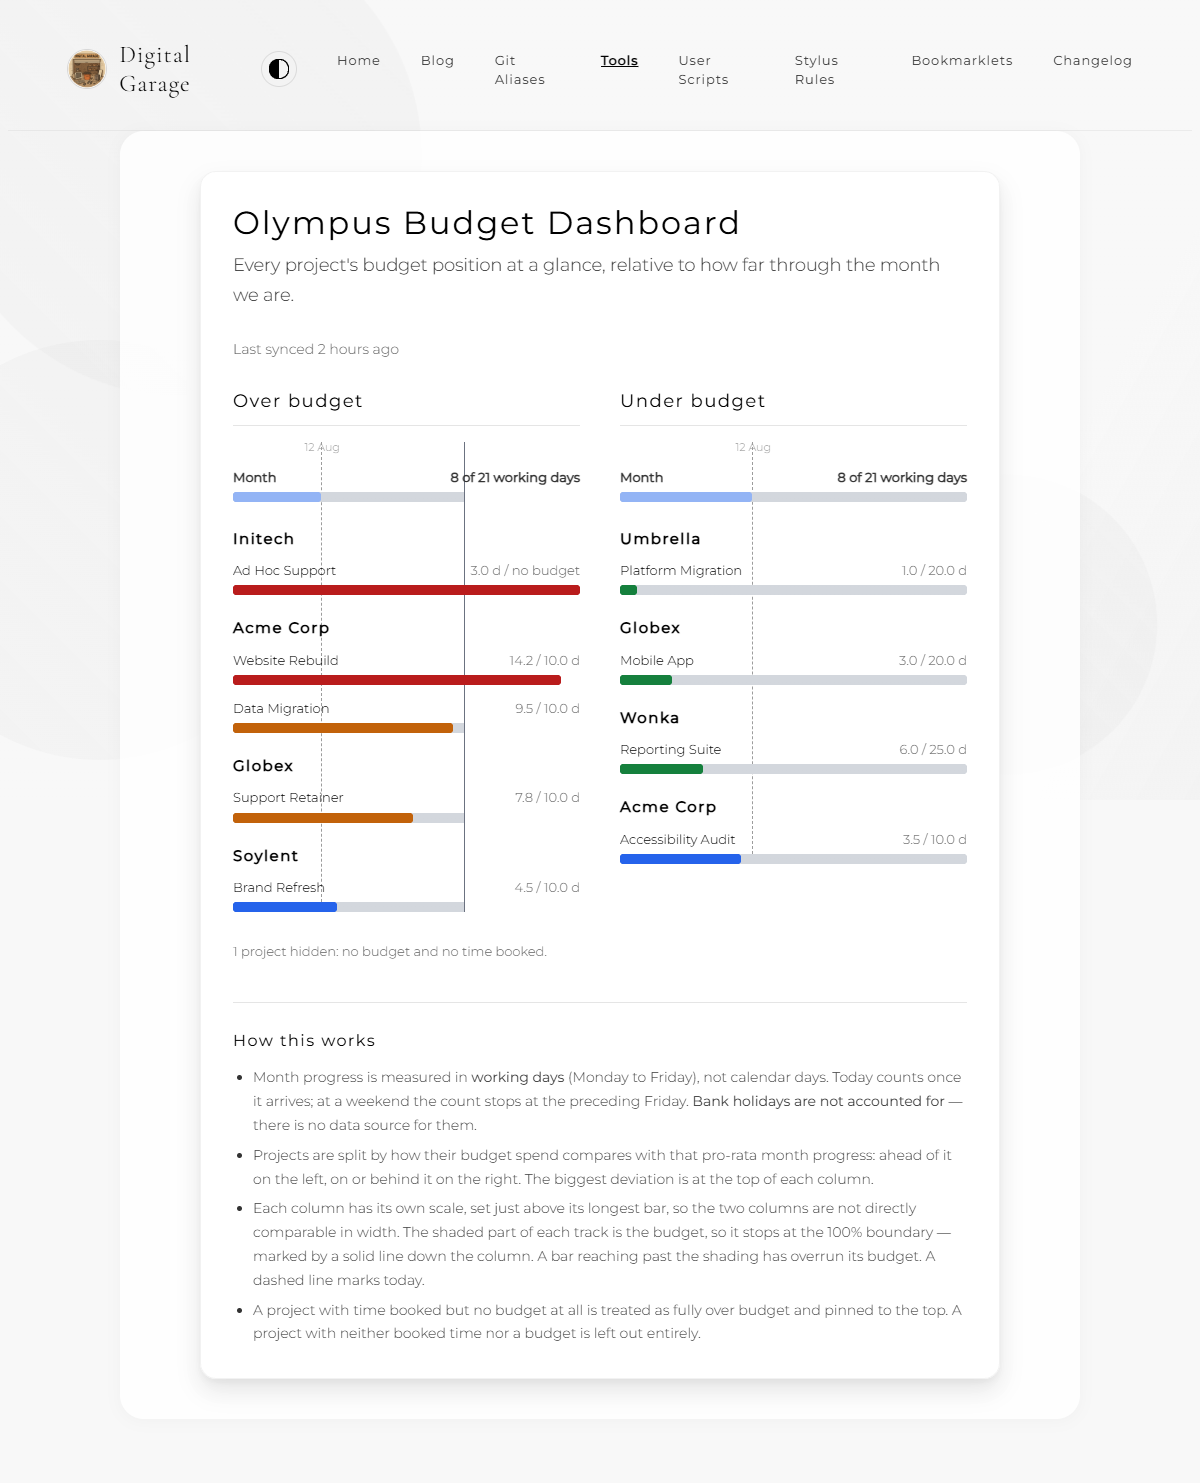Click the blue Brand Refresh bar
Screen dimensions: 1200x1483
(x=285, y=907)
